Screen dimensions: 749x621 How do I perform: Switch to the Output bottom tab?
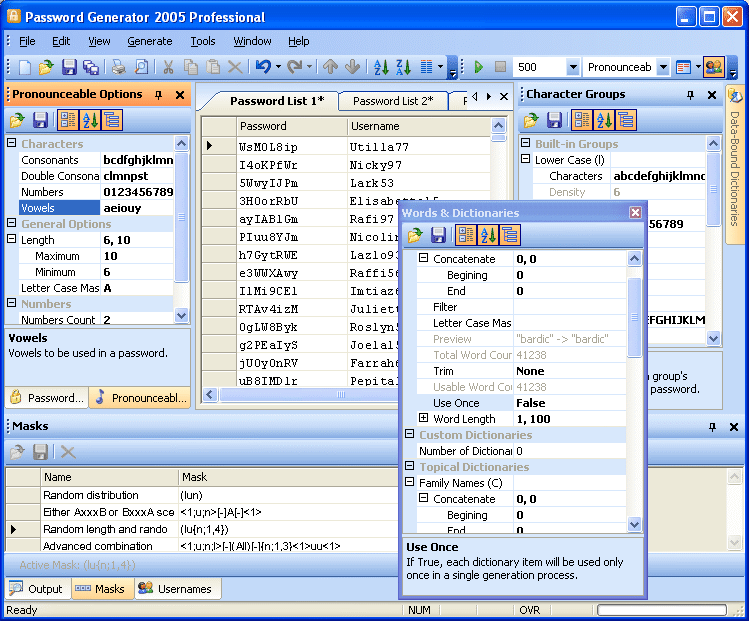tap(37, 589)
